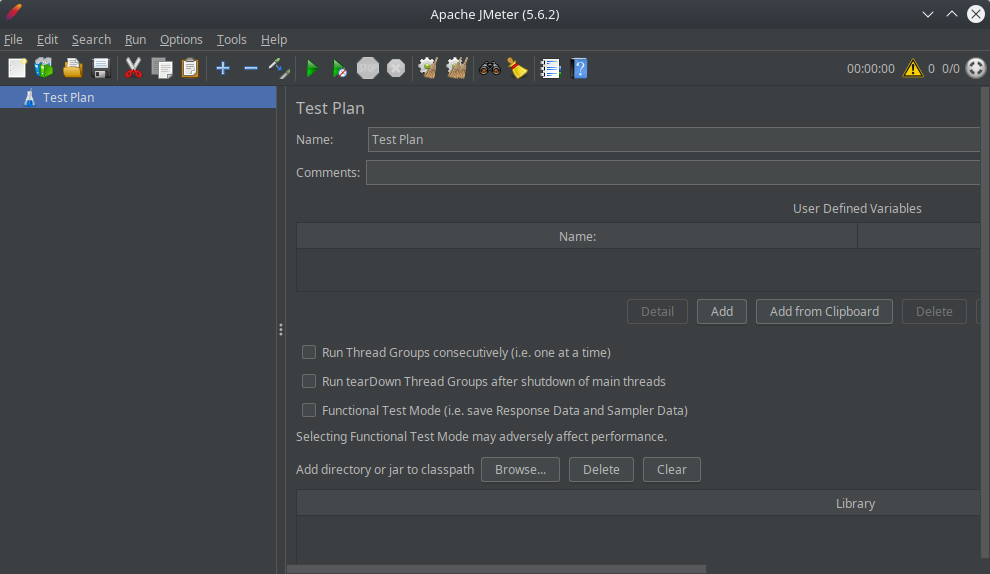Save the test plan with floppy icon

pyautogui.click(x=101, y=68)
